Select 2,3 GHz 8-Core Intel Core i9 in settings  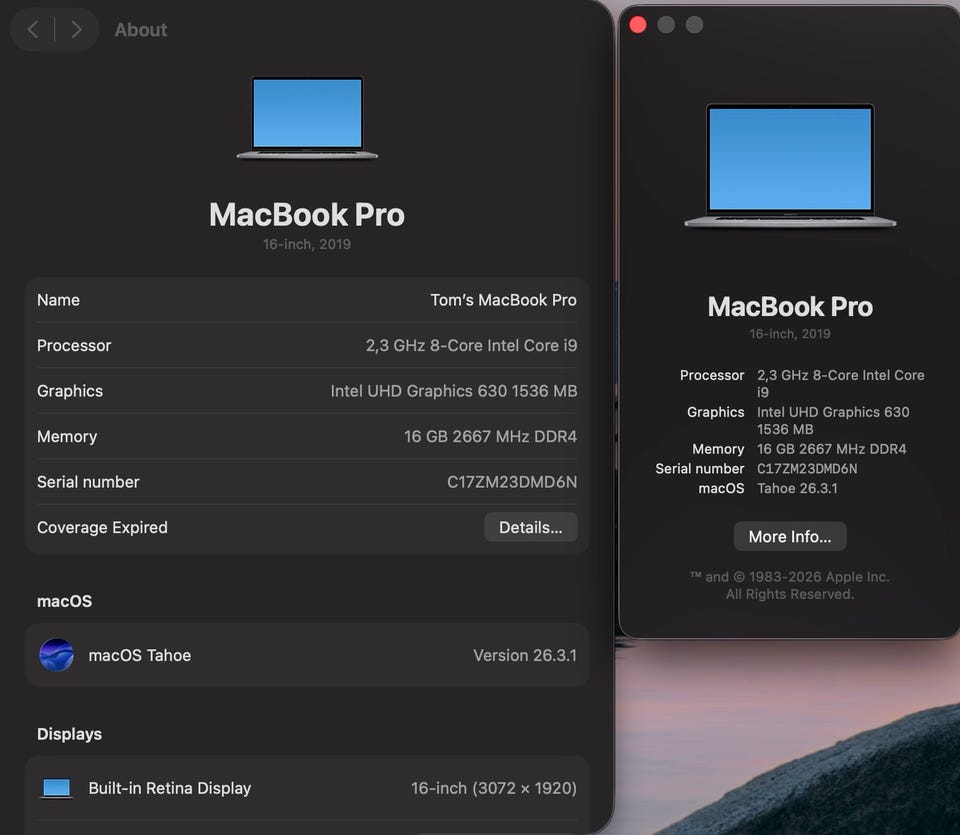471,345
